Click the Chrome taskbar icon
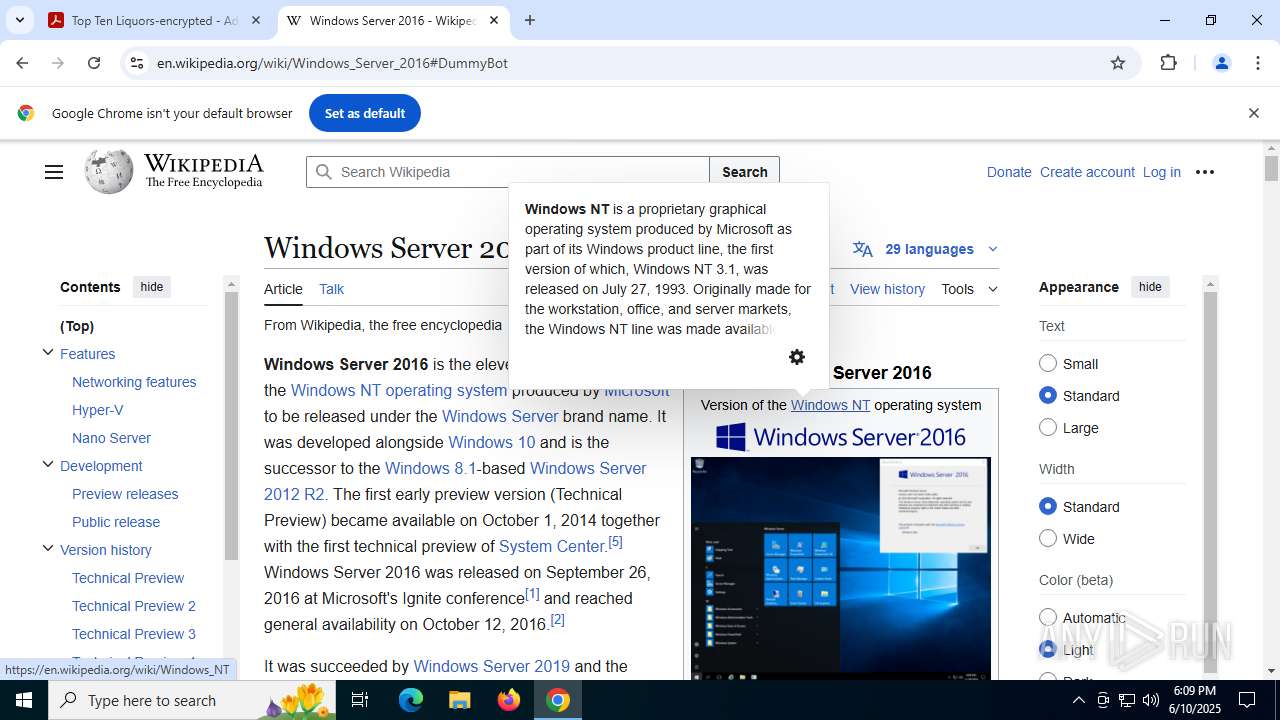1280x720 pixels. (558, 700)
